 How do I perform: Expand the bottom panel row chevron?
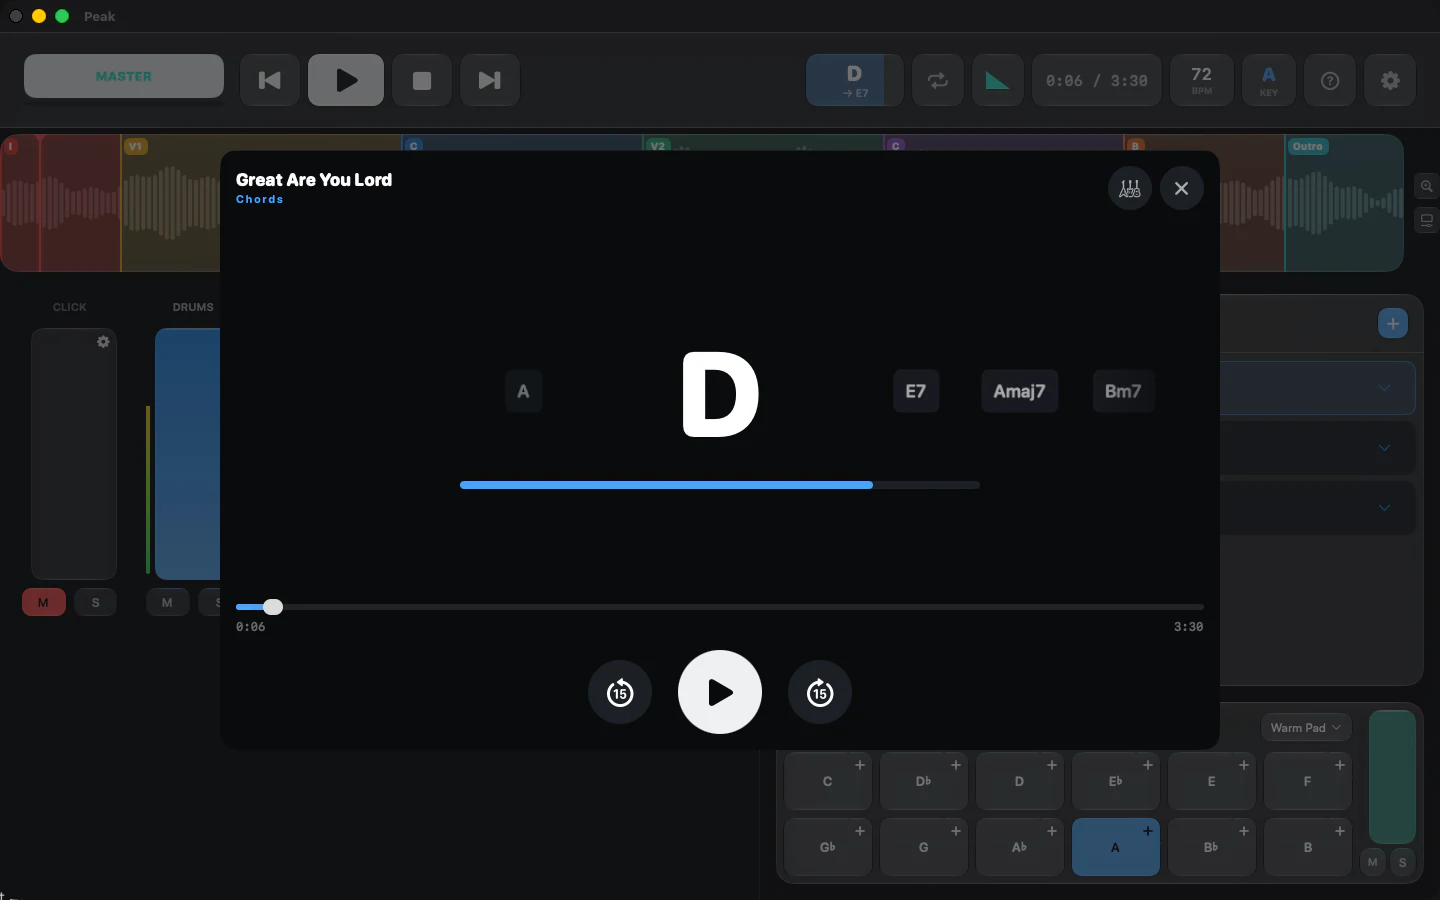tap(1384, 508)
